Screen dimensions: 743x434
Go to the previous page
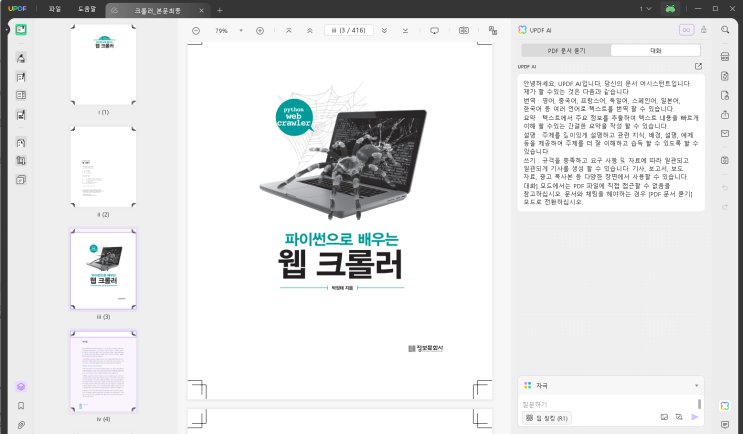point(309,30)
